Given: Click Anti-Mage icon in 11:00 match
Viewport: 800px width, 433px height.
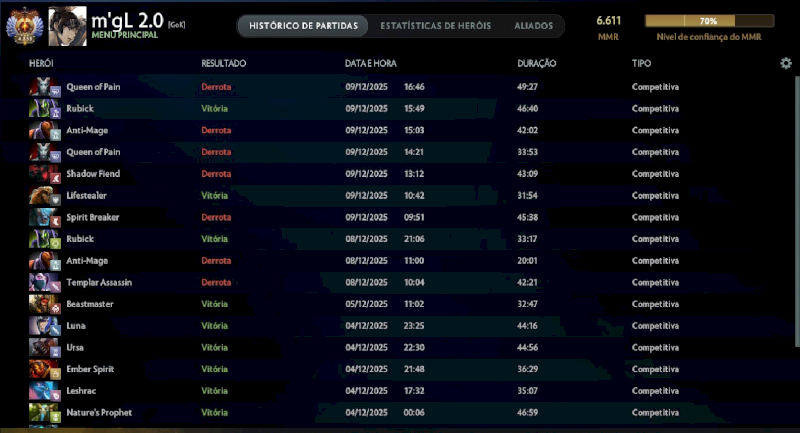Looking at the screenshot, I should [45, 261].
